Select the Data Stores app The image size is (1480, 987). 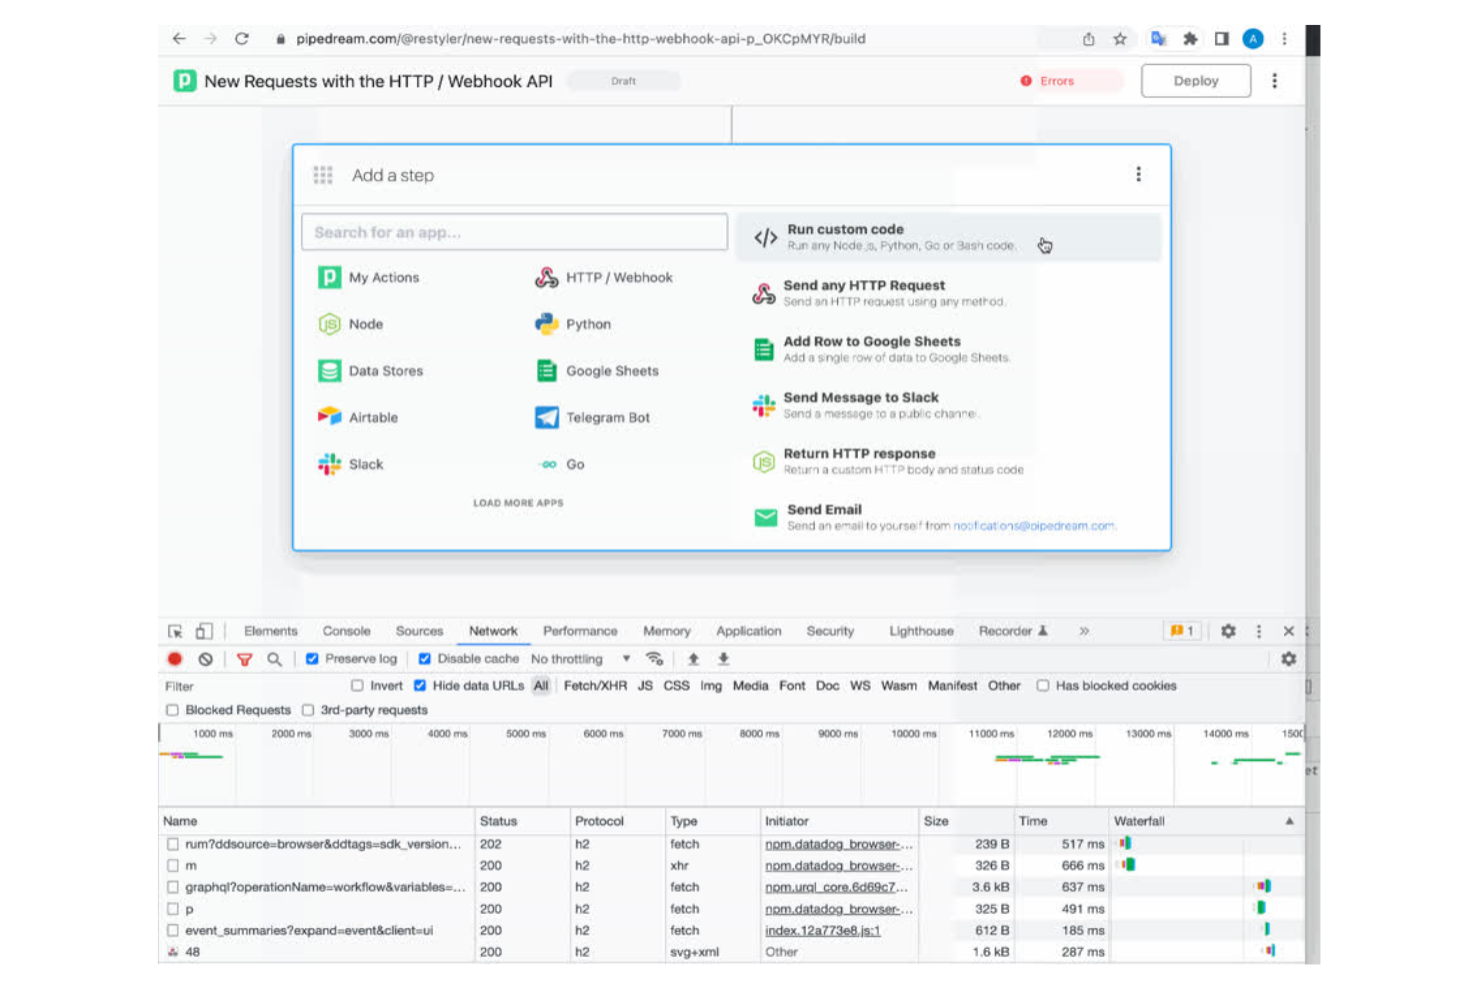coord(371,371)
